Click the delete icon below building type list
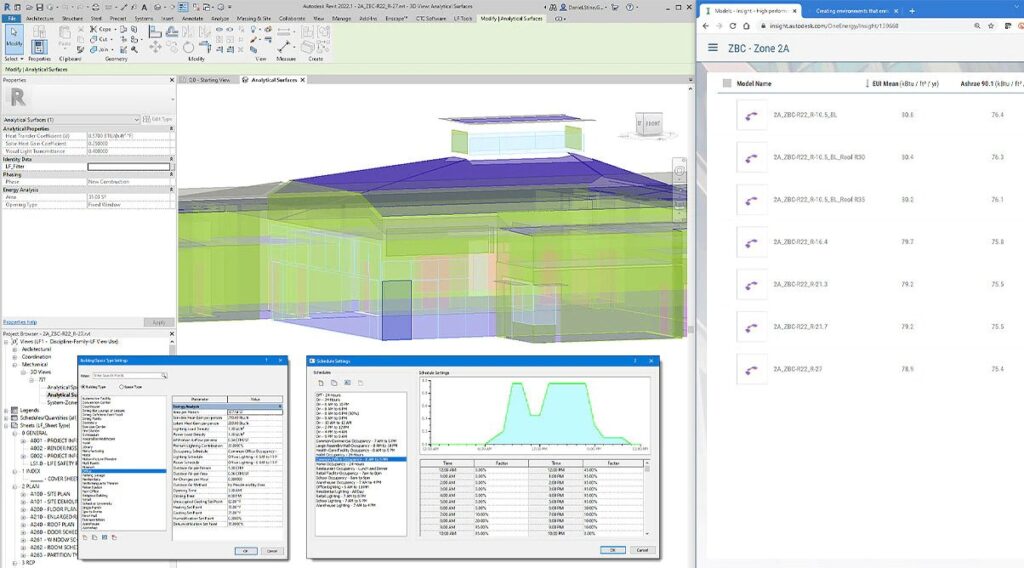Image resolution: width=1024 pixels, height=568 pixels. (114, 537)
